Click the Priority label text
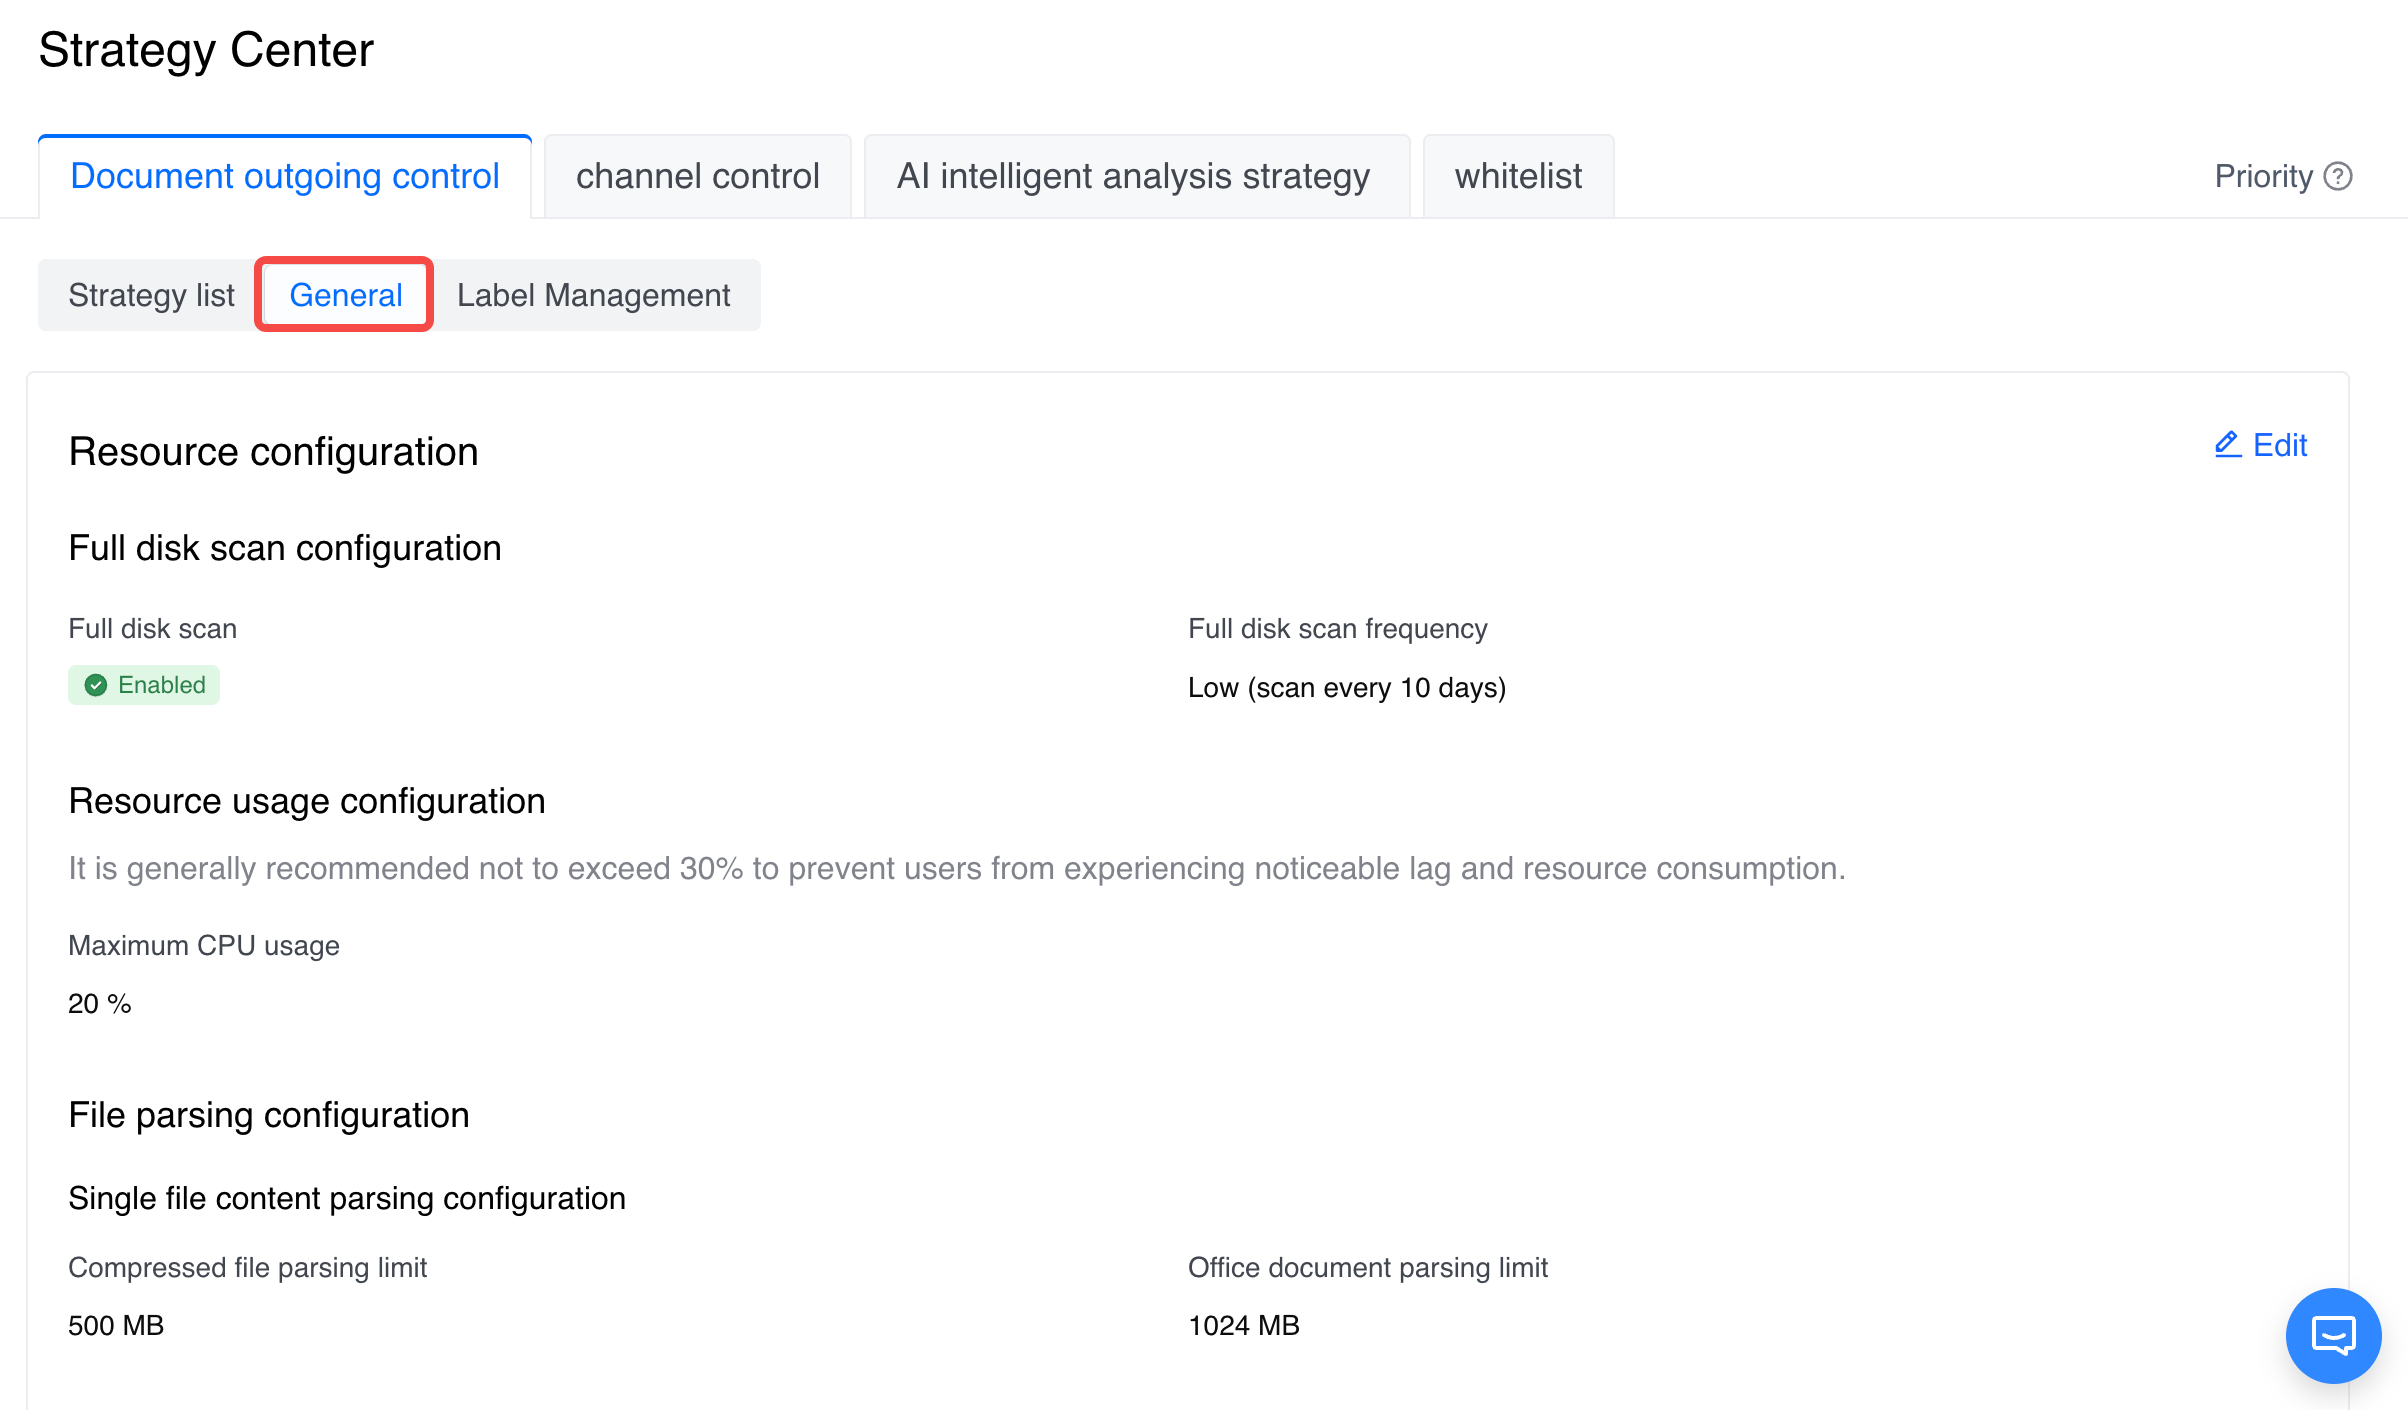The image size is (2408, 1410). (x=2263, y=177)
